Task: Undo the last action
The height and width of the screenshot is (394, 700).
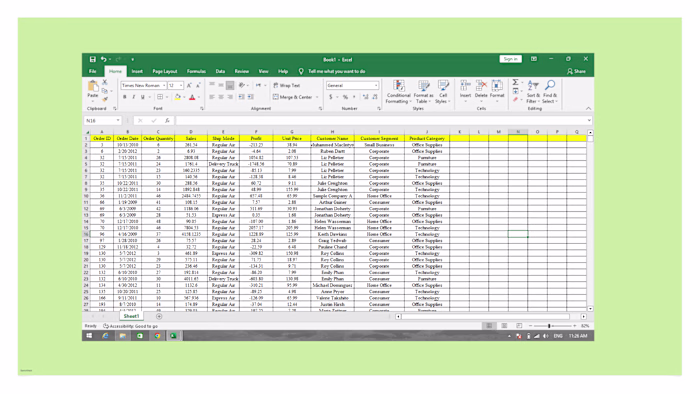Action: coord(104,59)
